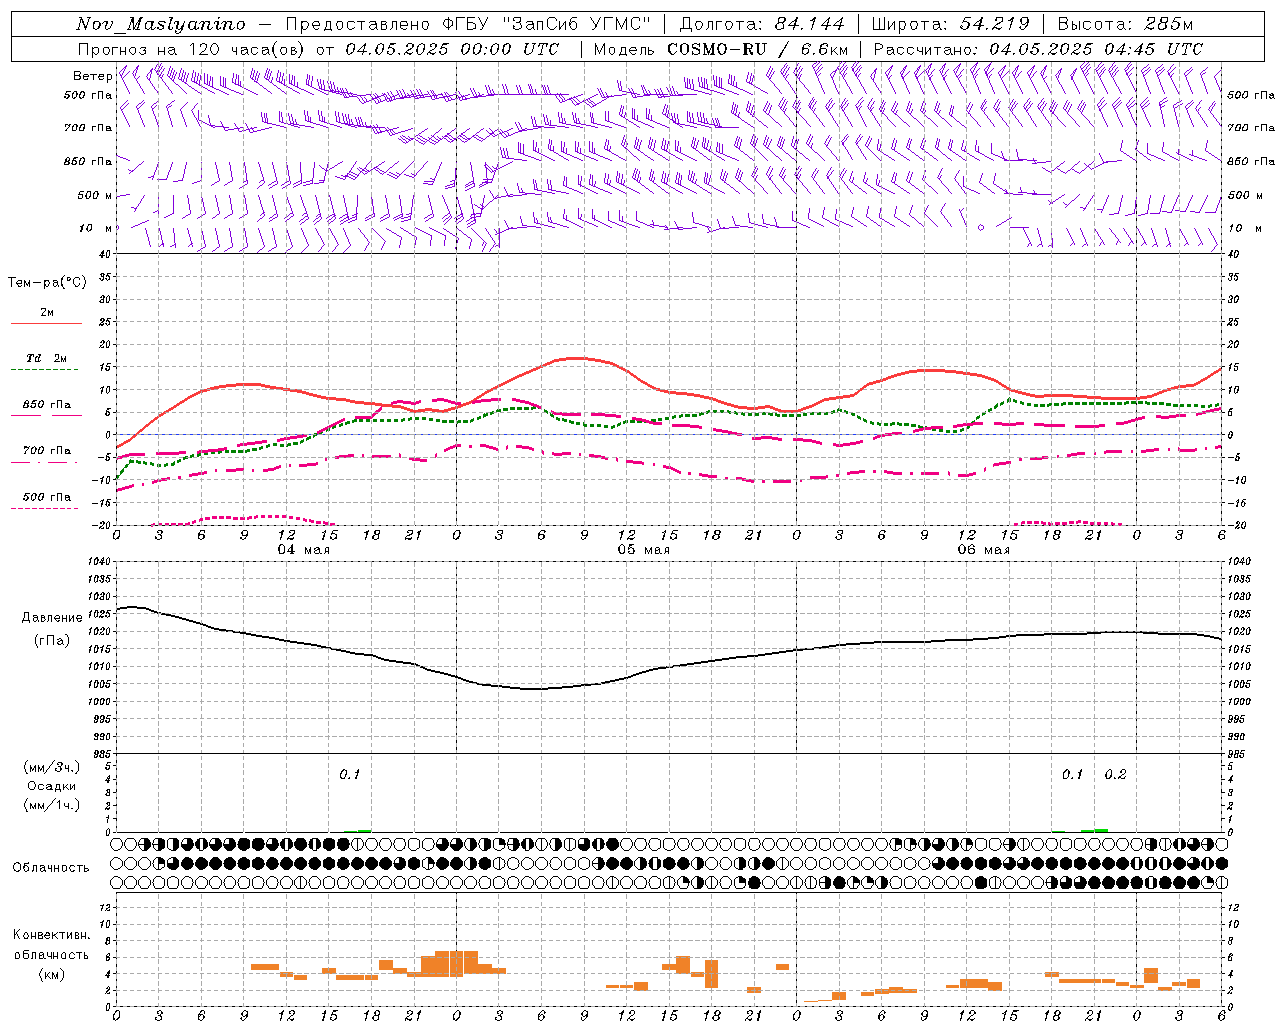The width and height of the screenshot is (1280, 1024).
Task: Click the Долгота: 84.144 value
Action: (x=762, y=24)
